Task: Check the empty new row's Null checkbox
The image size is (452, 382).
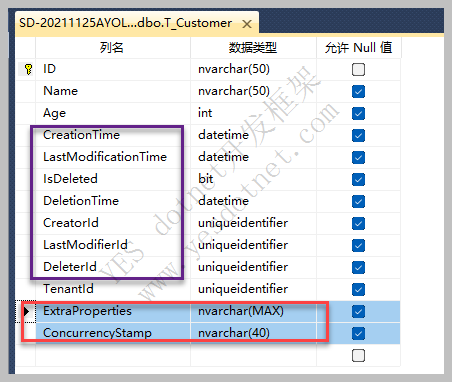Action: click(x=358, y=355)
